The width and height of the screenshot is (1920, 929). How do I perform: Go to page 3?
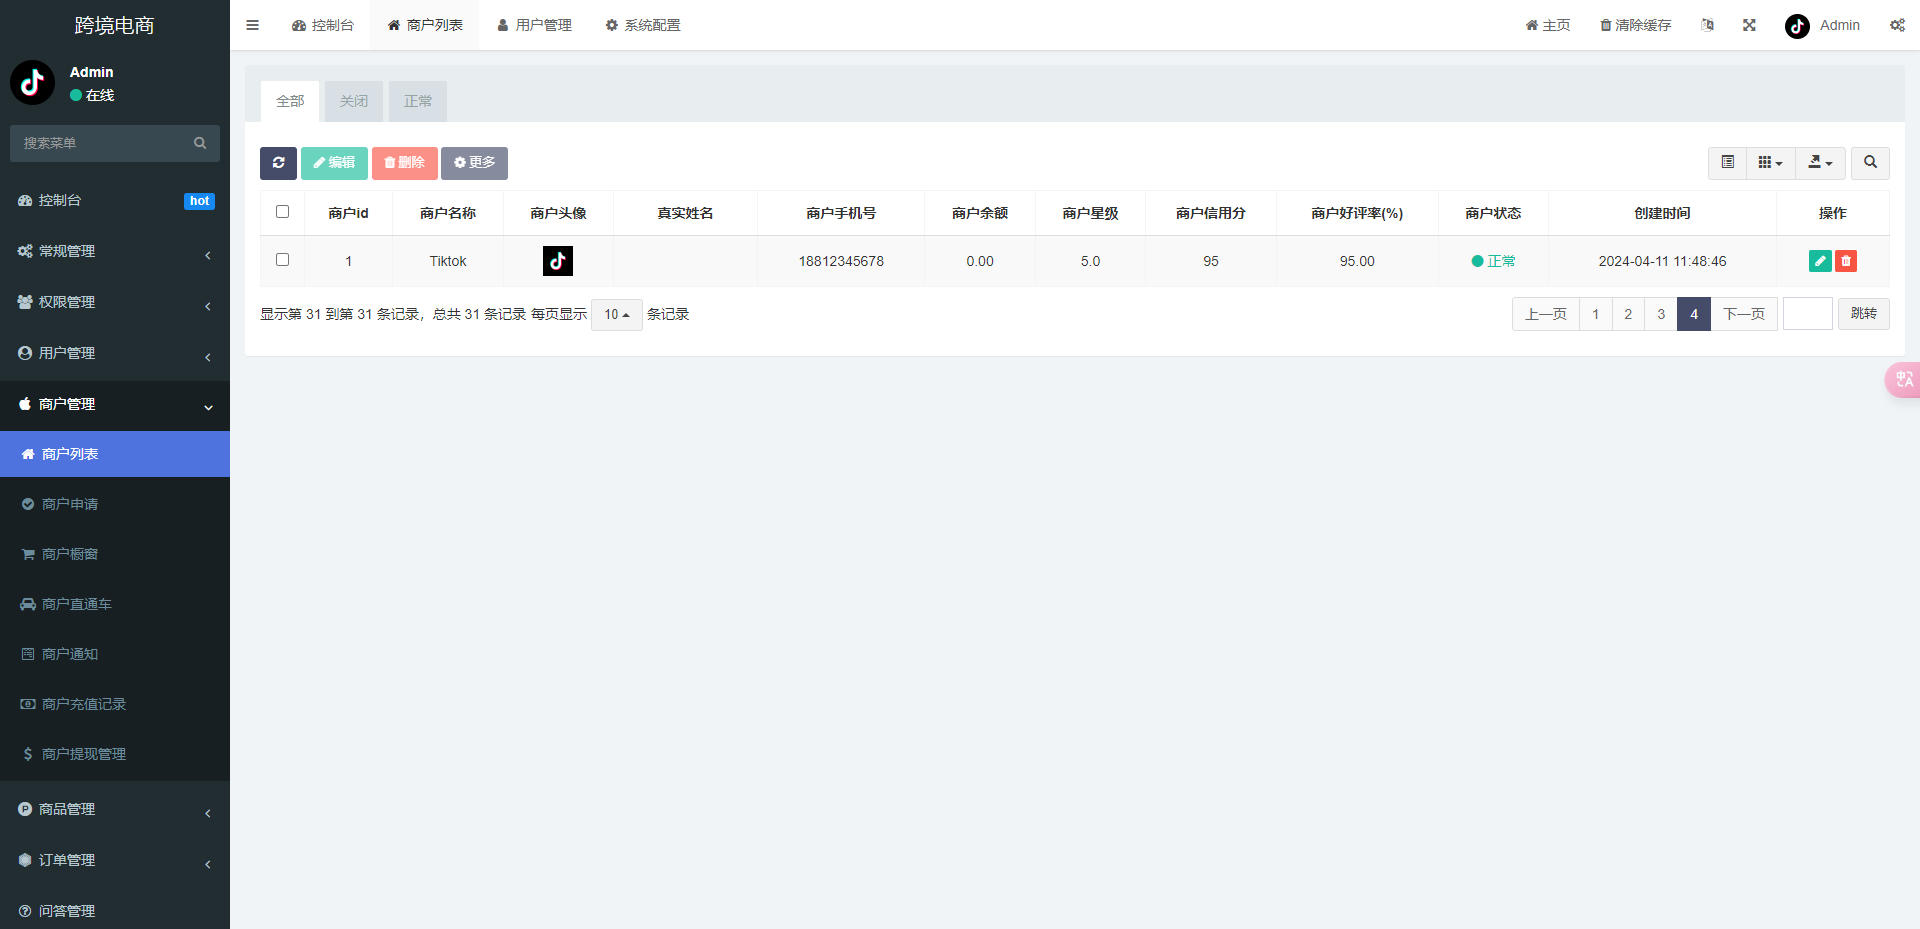pyautogui.click(x=1661, y=314)
